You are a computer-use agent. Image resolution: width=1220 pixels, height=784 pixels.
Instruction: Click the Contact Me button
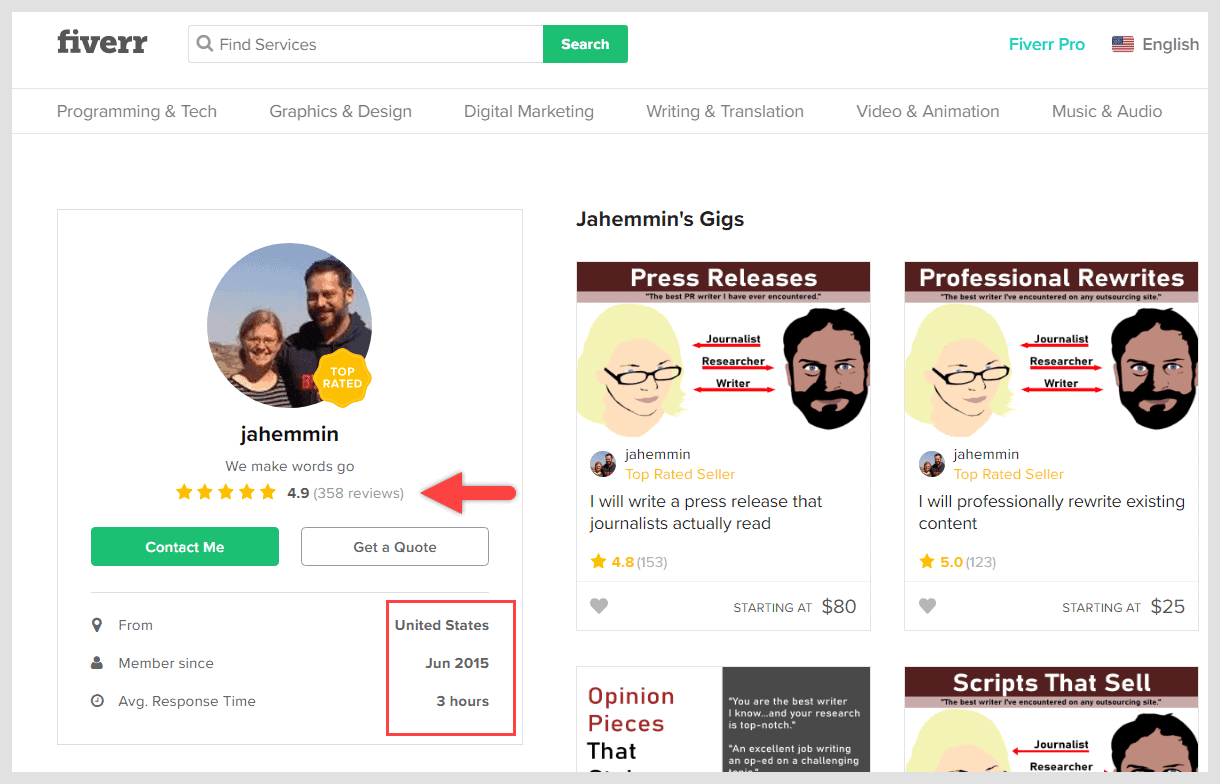click(185, 547)
